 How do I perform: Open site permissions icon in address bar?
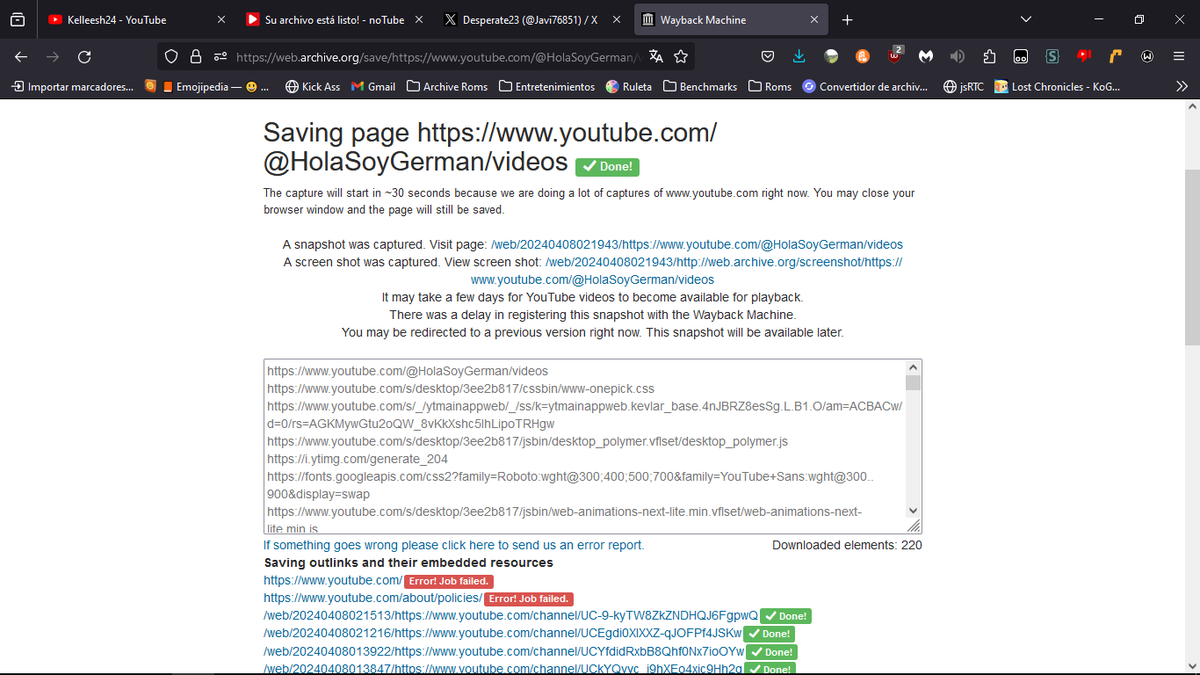(x=219, y=57)
